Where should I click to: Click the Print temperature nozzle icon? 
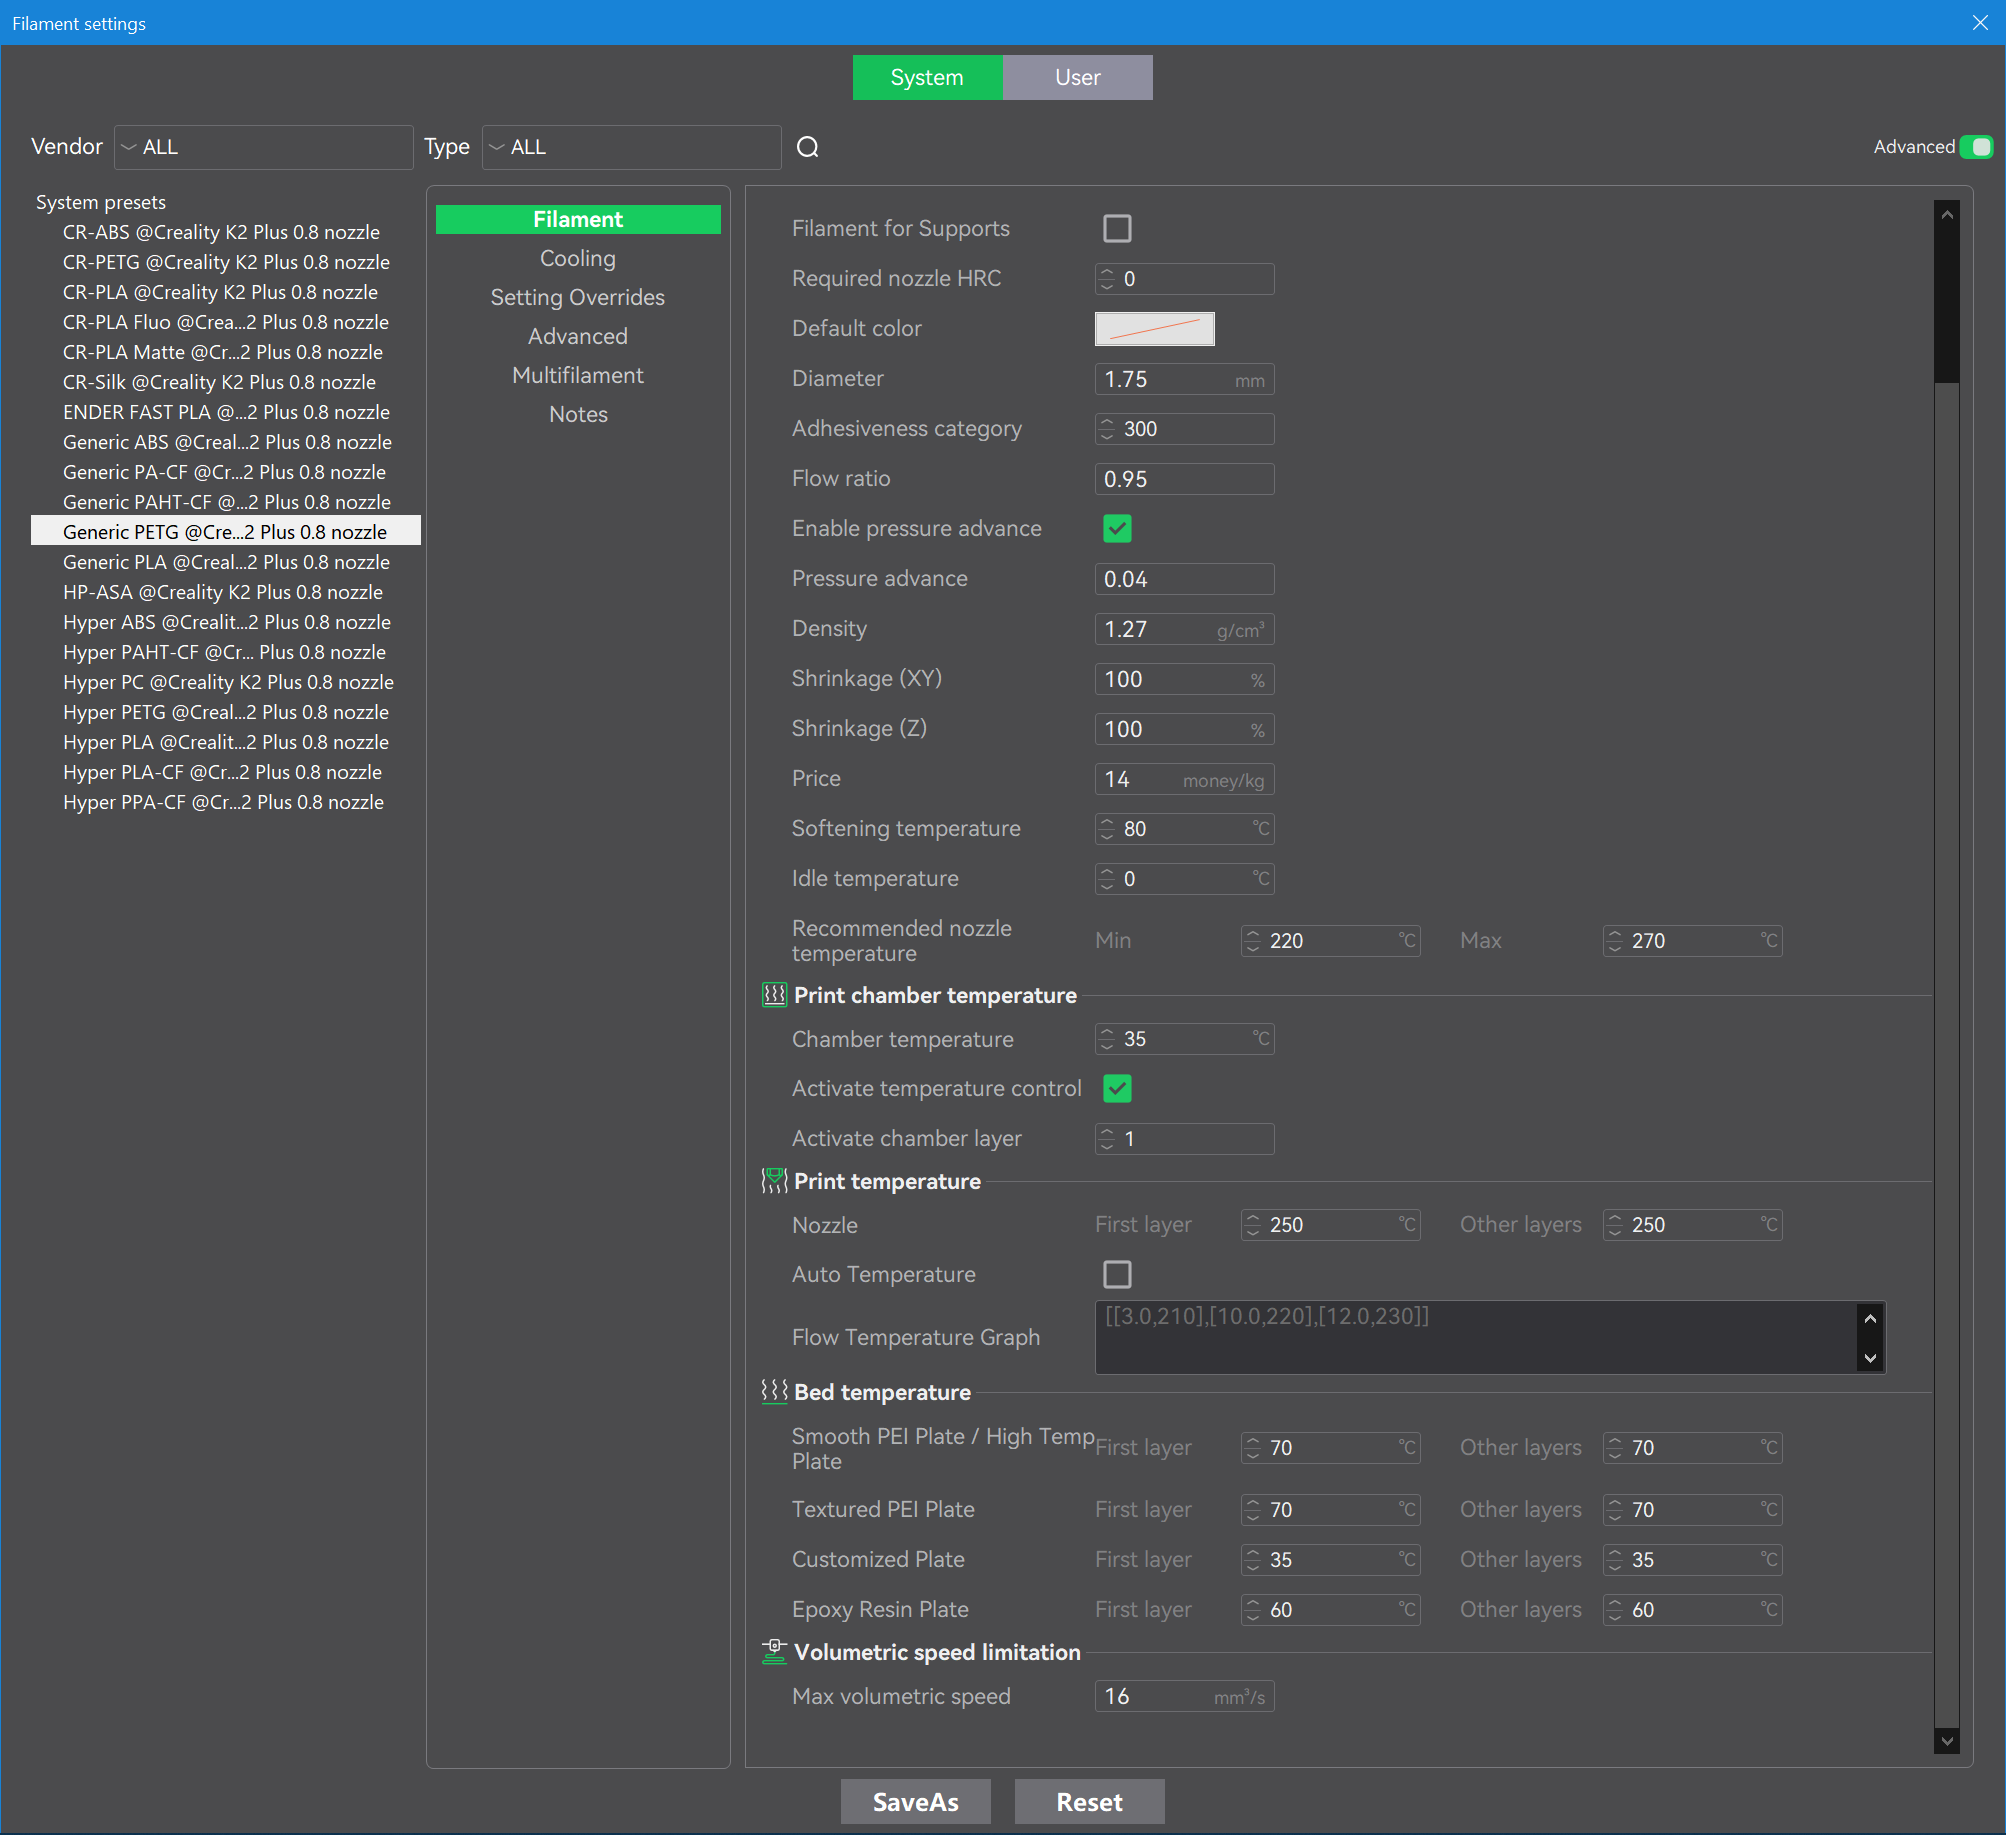[x=774, y=1180]
